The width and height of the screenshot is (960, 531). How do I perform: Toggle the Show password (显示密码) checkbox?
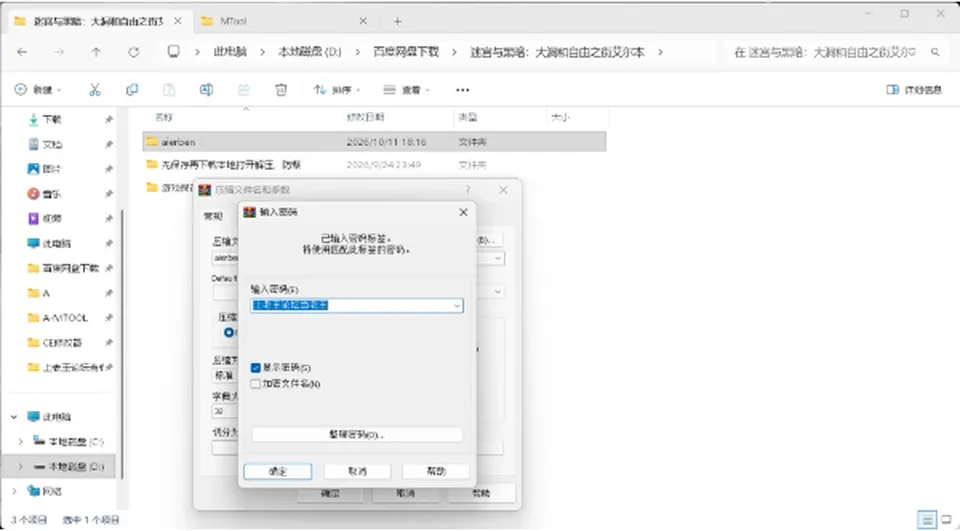click(x=256, y=367)
